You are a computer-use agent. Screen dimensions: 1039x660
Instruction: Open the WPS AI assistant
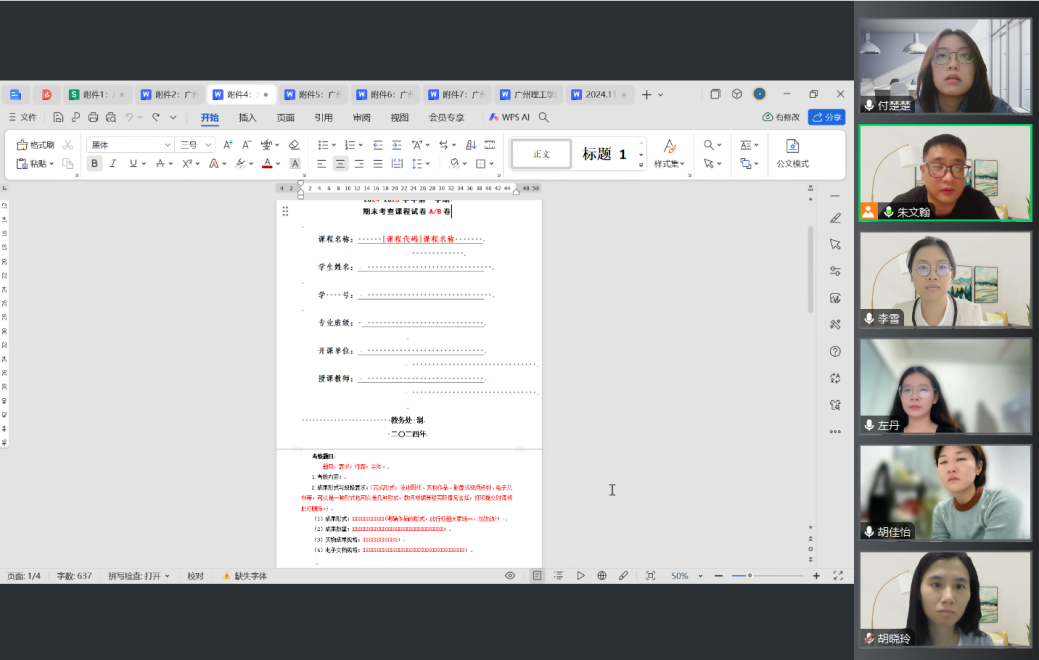coord(509,117)
